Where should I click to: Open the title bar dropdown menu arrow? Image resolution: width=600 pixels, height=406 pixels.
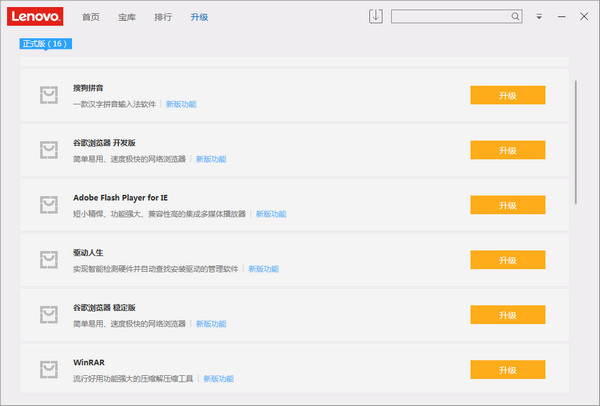click(x=539, y=16)
